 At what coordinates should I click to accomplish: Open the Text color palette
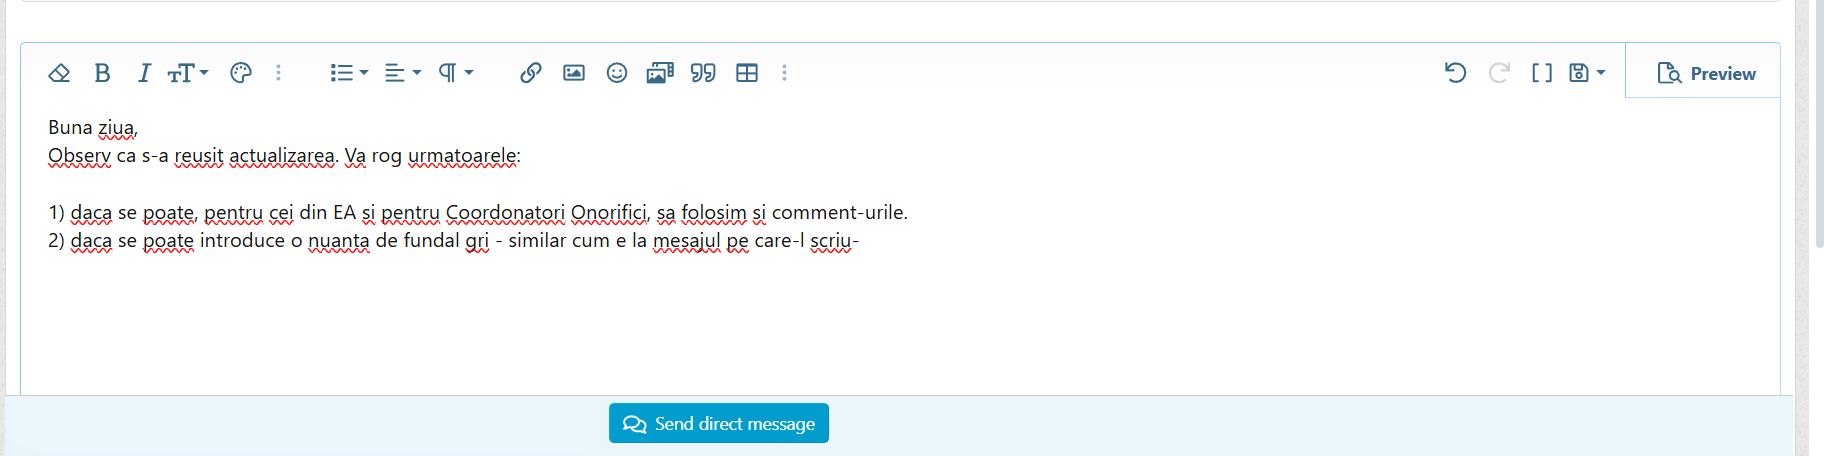(241, 73)
